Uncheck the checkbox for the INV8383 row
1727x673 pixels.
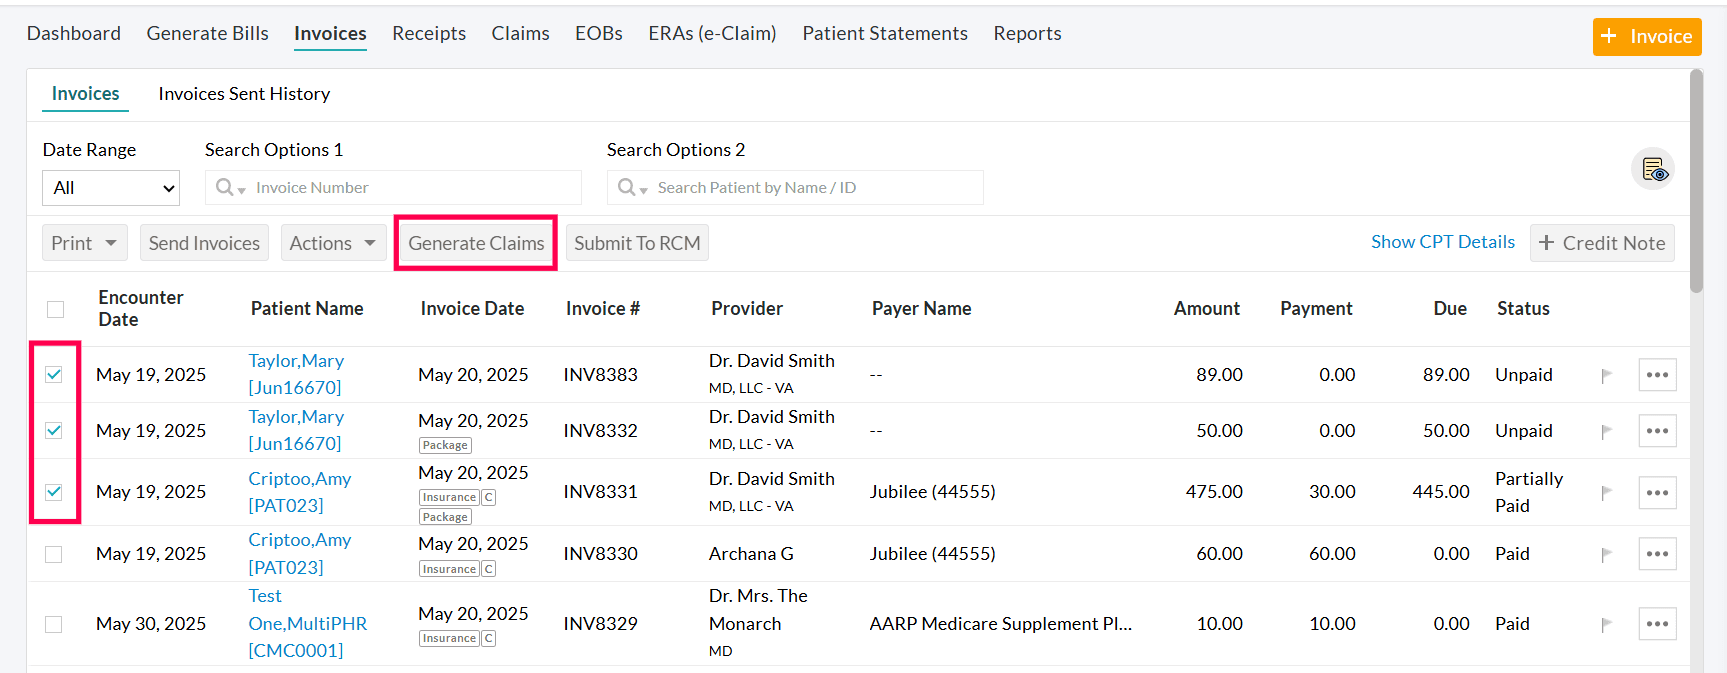tap(55, 374)
